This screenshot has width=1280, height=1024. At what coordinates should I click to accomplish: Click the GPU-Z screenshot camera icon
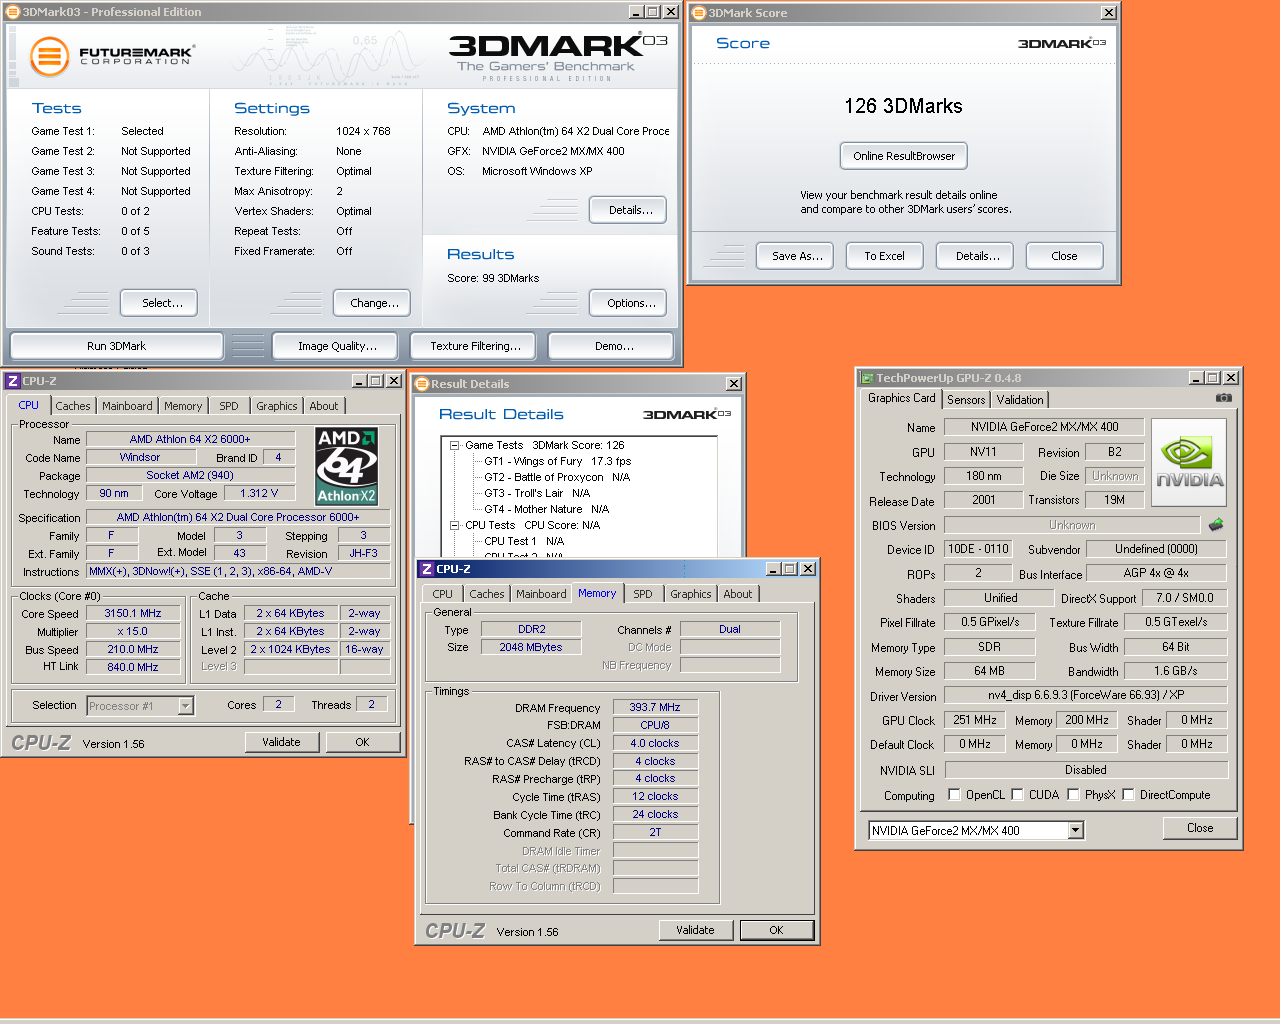pyautogui.click(x=1223, y=398)
